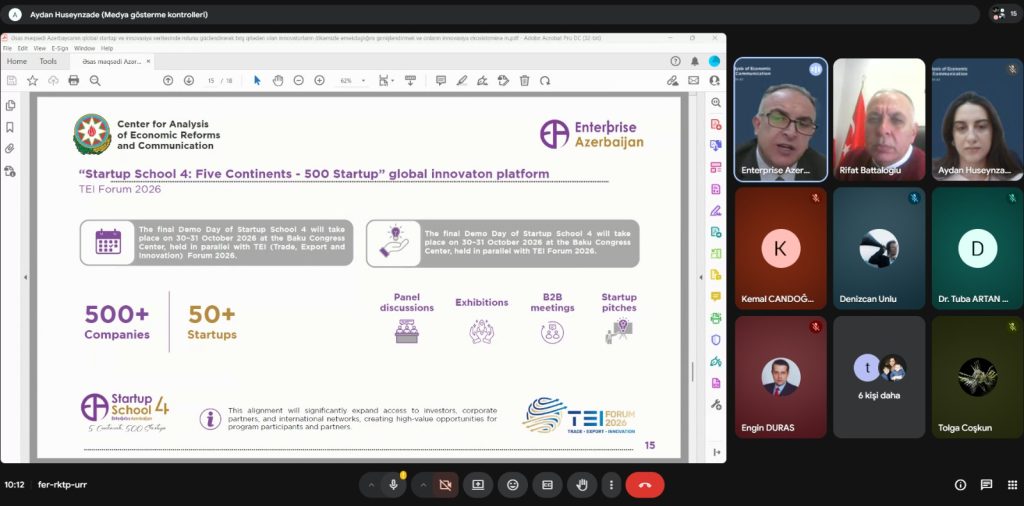This screenshot has width=1024, height=506.
Task: Click the Acrobat vertical scrollbar
Action: point(692,370)
